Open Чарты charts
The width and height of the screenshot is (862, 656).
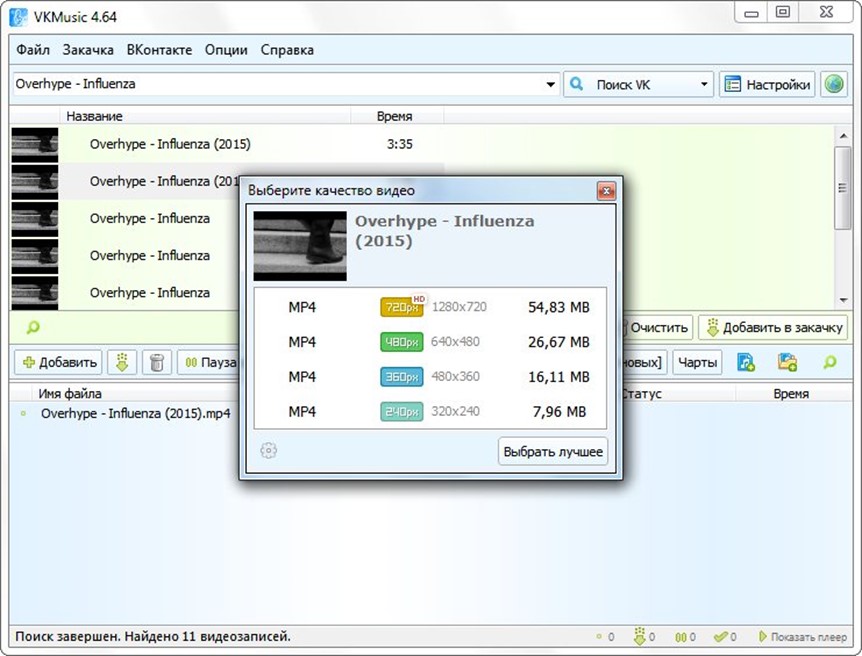tap(697, 362)
